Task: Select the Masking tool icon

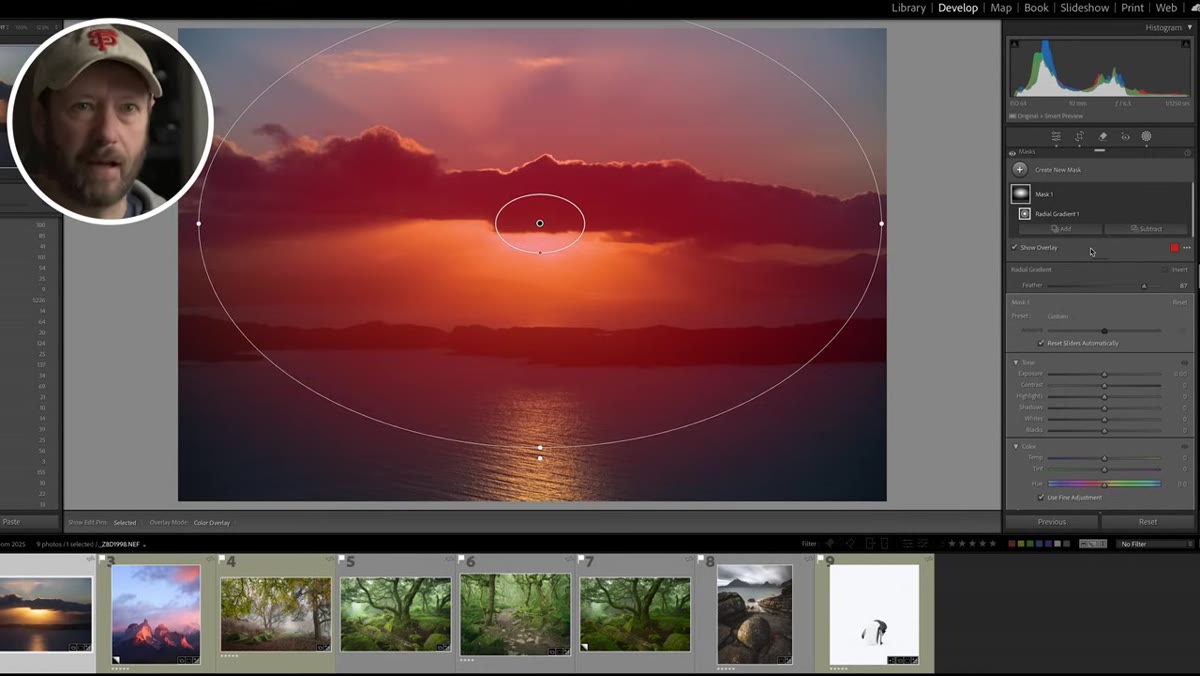Action: (1146, 136)
